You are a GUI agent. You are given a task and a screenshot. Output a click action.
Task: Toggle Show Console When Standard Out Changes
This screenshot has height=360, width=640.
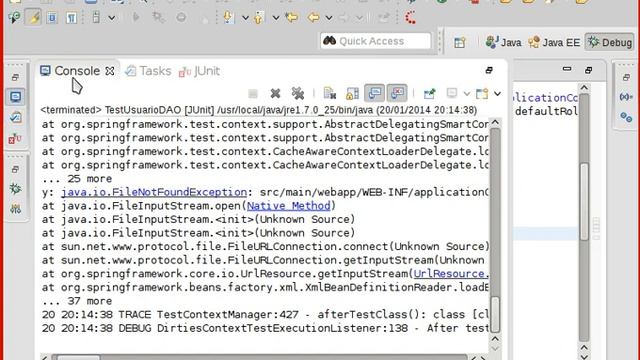pos(374,93)
